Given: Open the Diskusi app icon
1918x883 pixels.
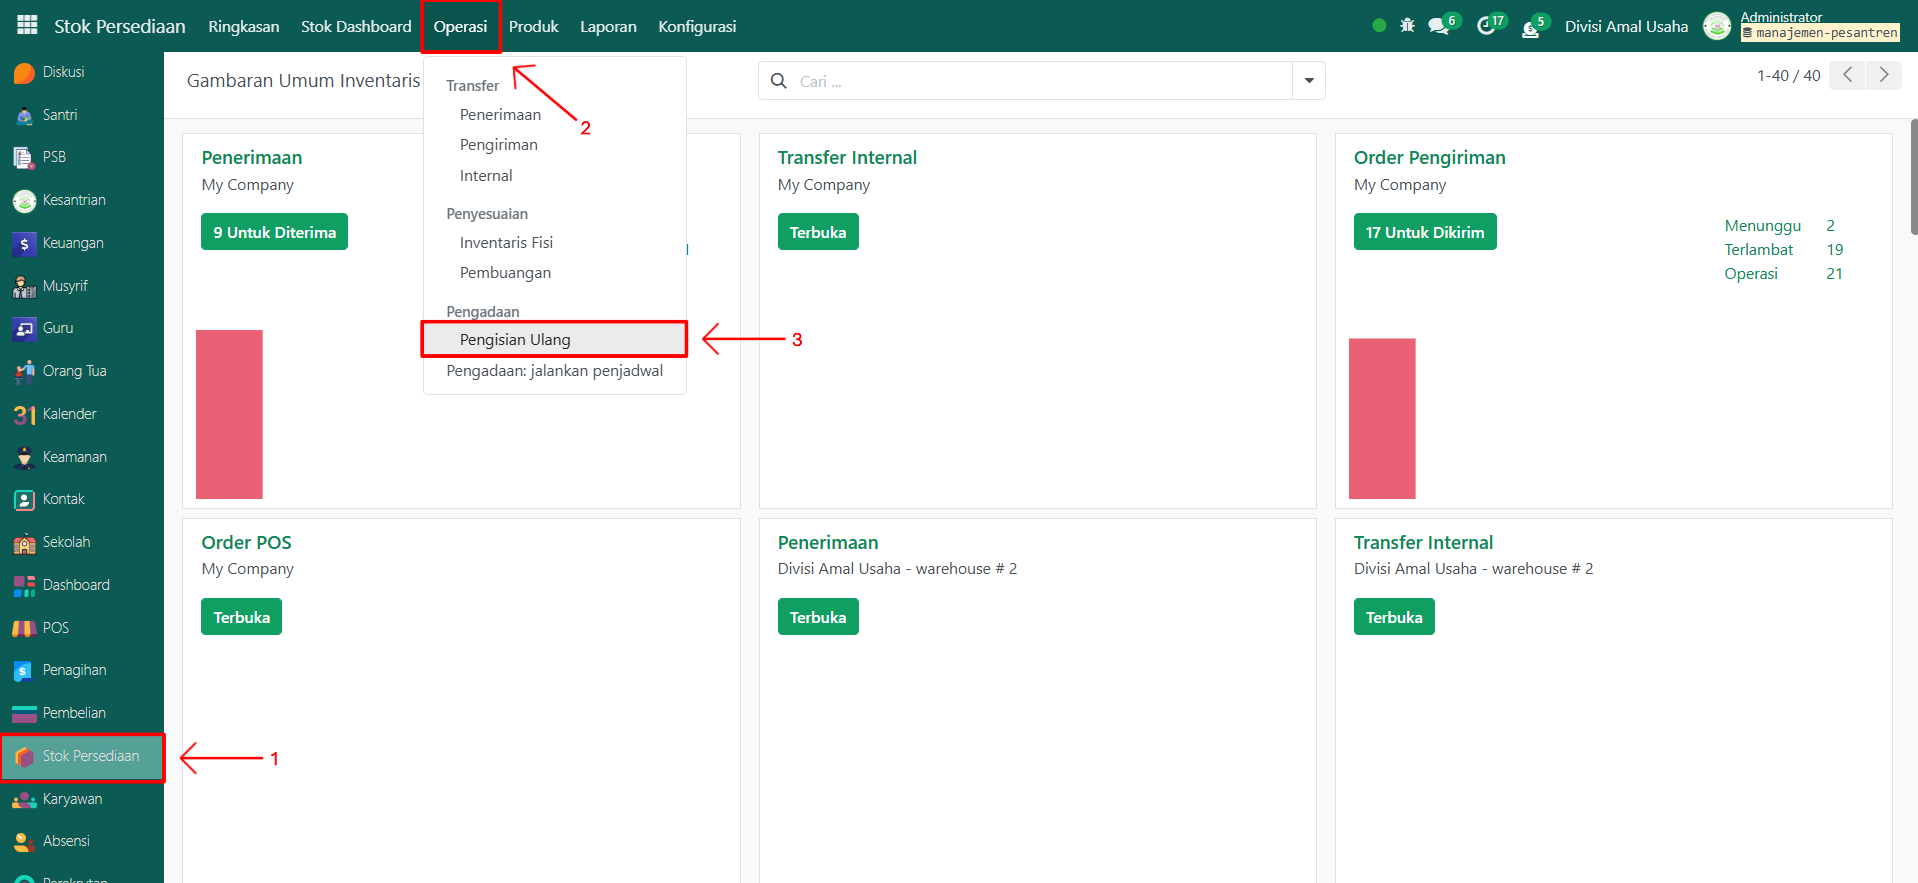Looking at the screenshot, I should coord(25,73).
